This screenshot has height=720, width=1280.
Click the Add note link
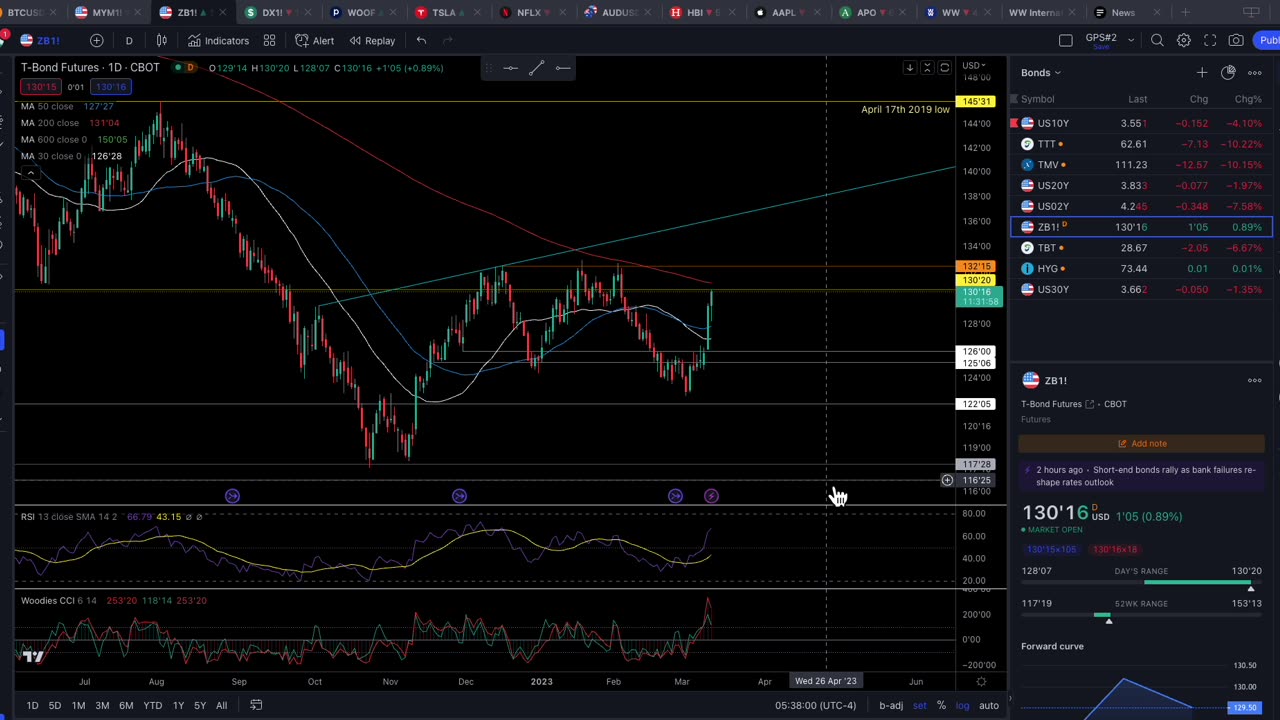1142,443
